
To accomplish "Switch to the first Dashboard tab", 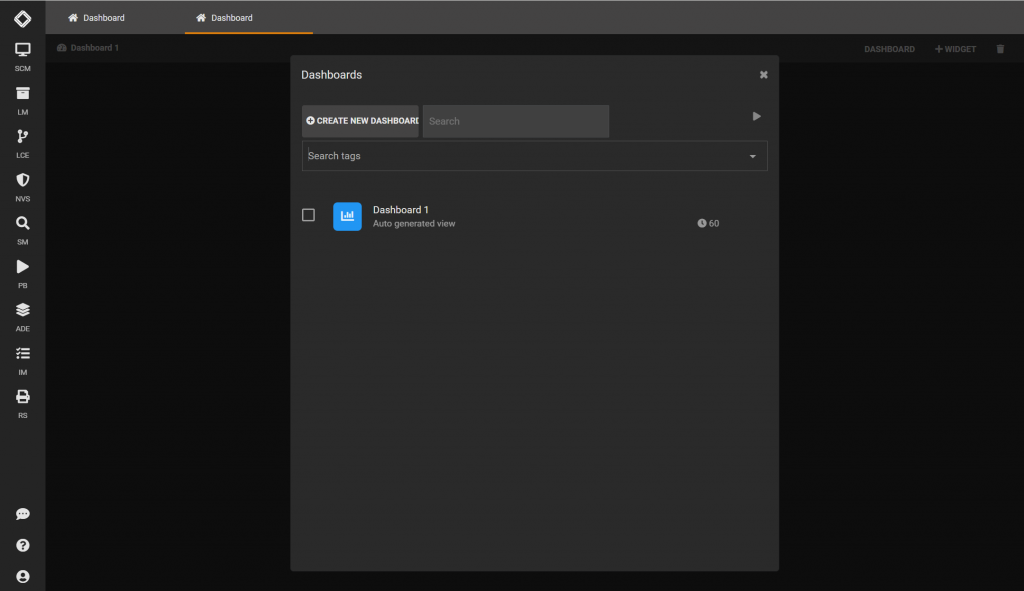I will tap(97, 18).
